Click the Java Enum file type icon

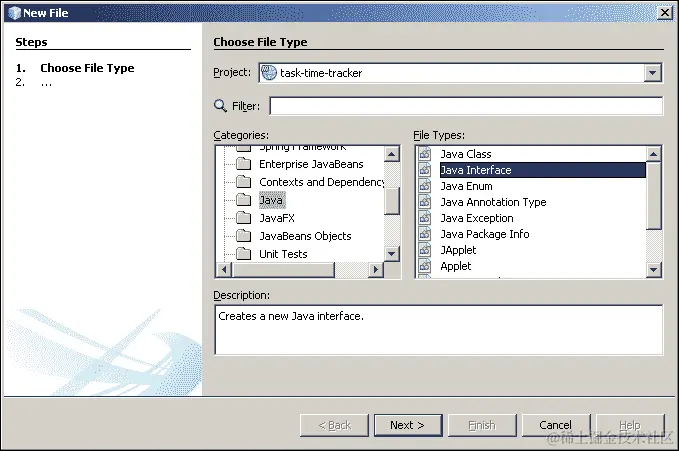coord(425,186)
